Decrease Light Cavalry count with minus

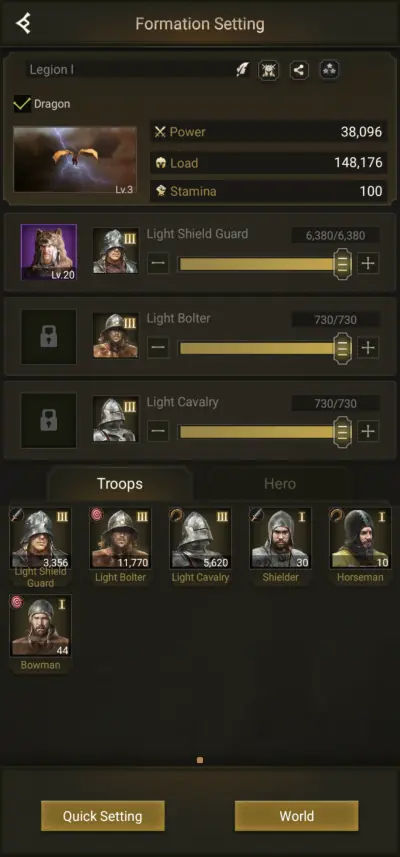[x=158, y=432]
